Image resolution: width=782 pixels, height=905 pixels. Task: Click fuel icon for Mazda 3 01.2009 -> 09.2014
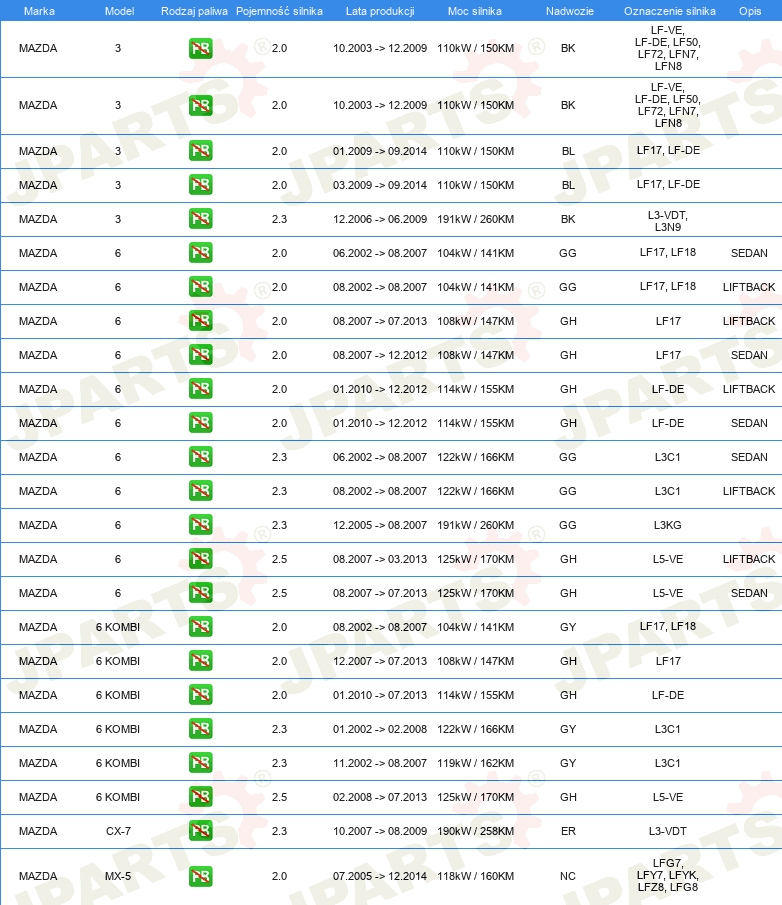200,151
